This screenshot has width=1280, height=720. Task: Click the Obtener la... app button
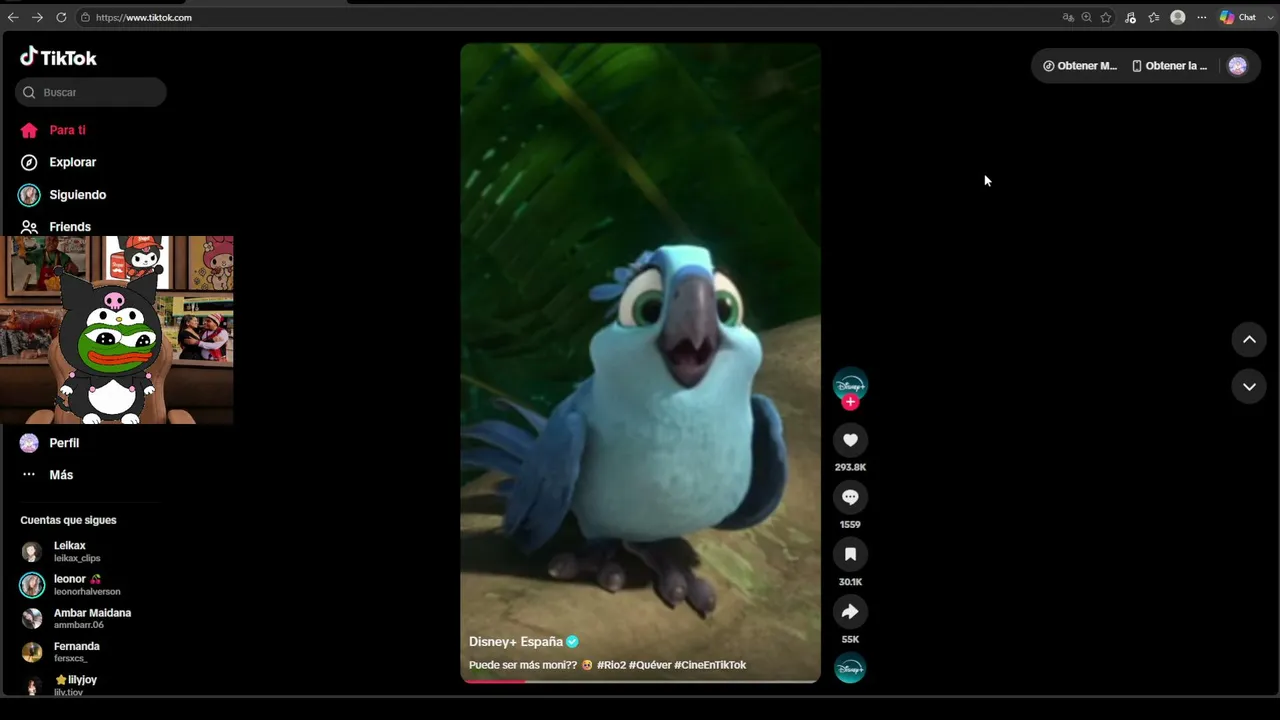coord(1169,66)
